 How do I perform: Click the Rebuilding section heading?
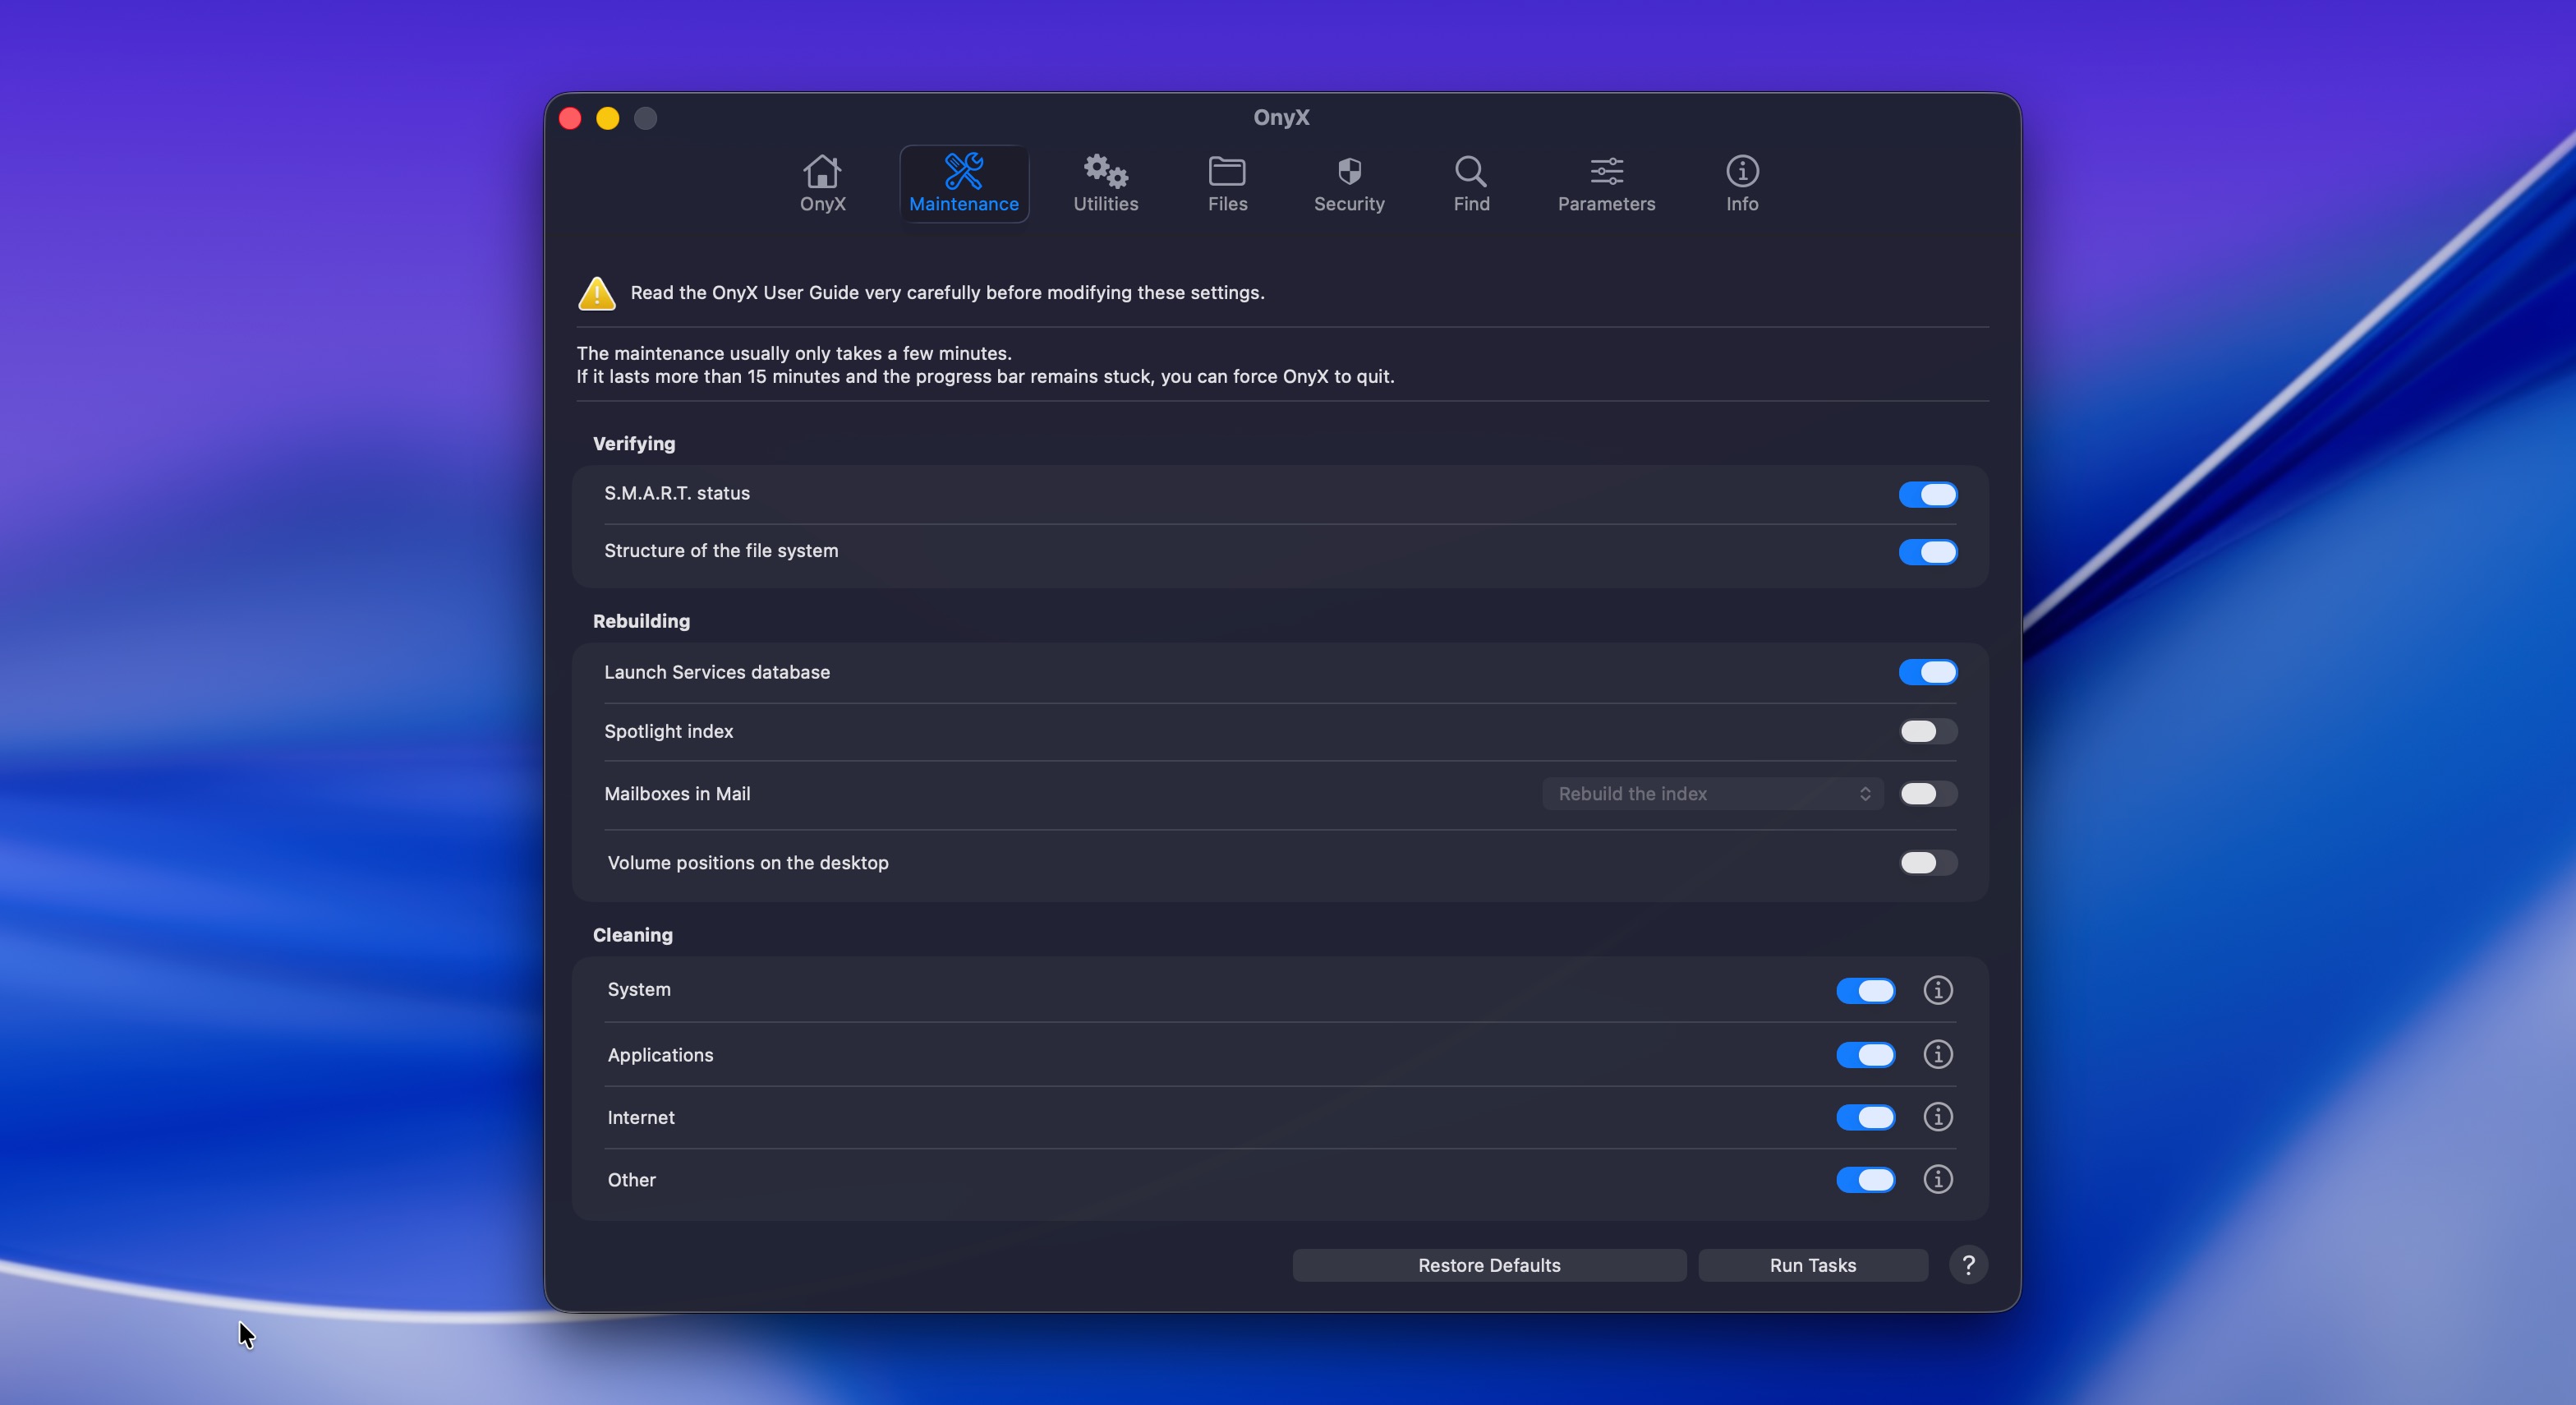click(641, 621)
